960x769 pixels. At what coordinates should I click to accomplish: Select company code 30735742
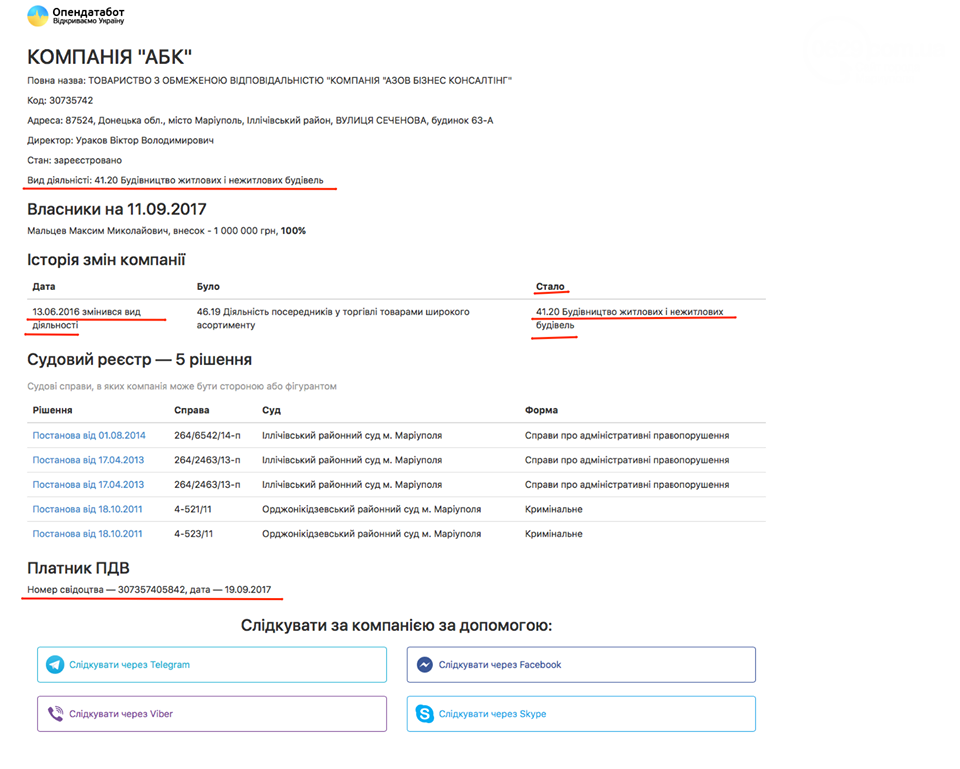71,100
